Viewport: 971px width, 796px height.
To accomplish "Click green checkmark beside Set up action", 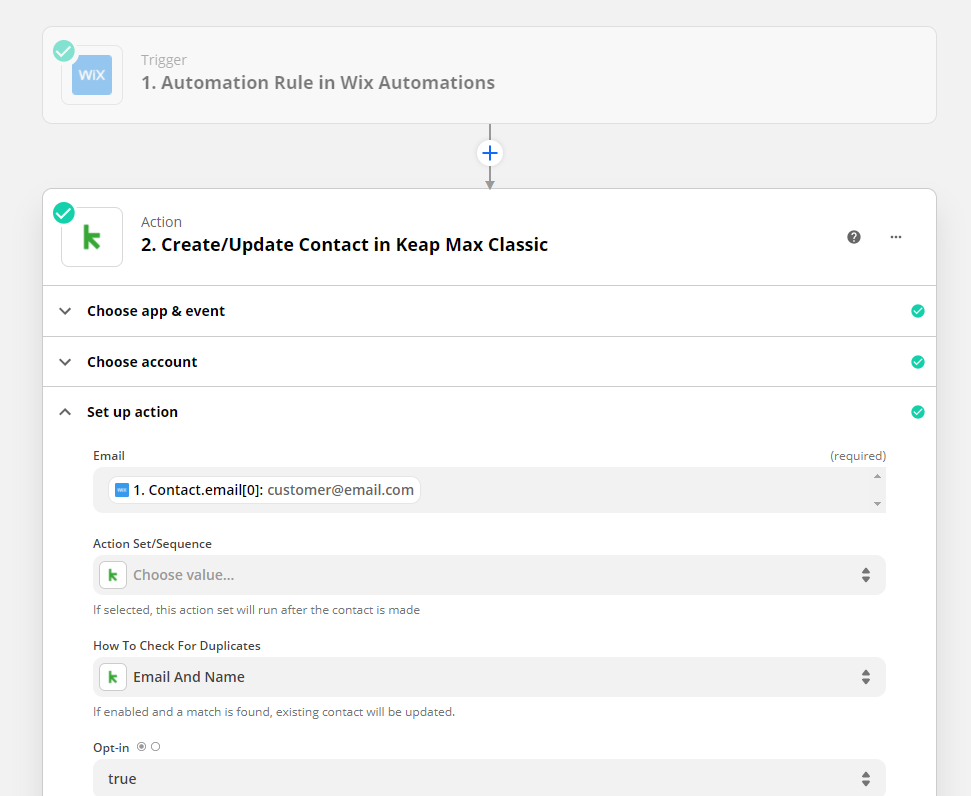I will pyautogui.click(x=918, y=412).
